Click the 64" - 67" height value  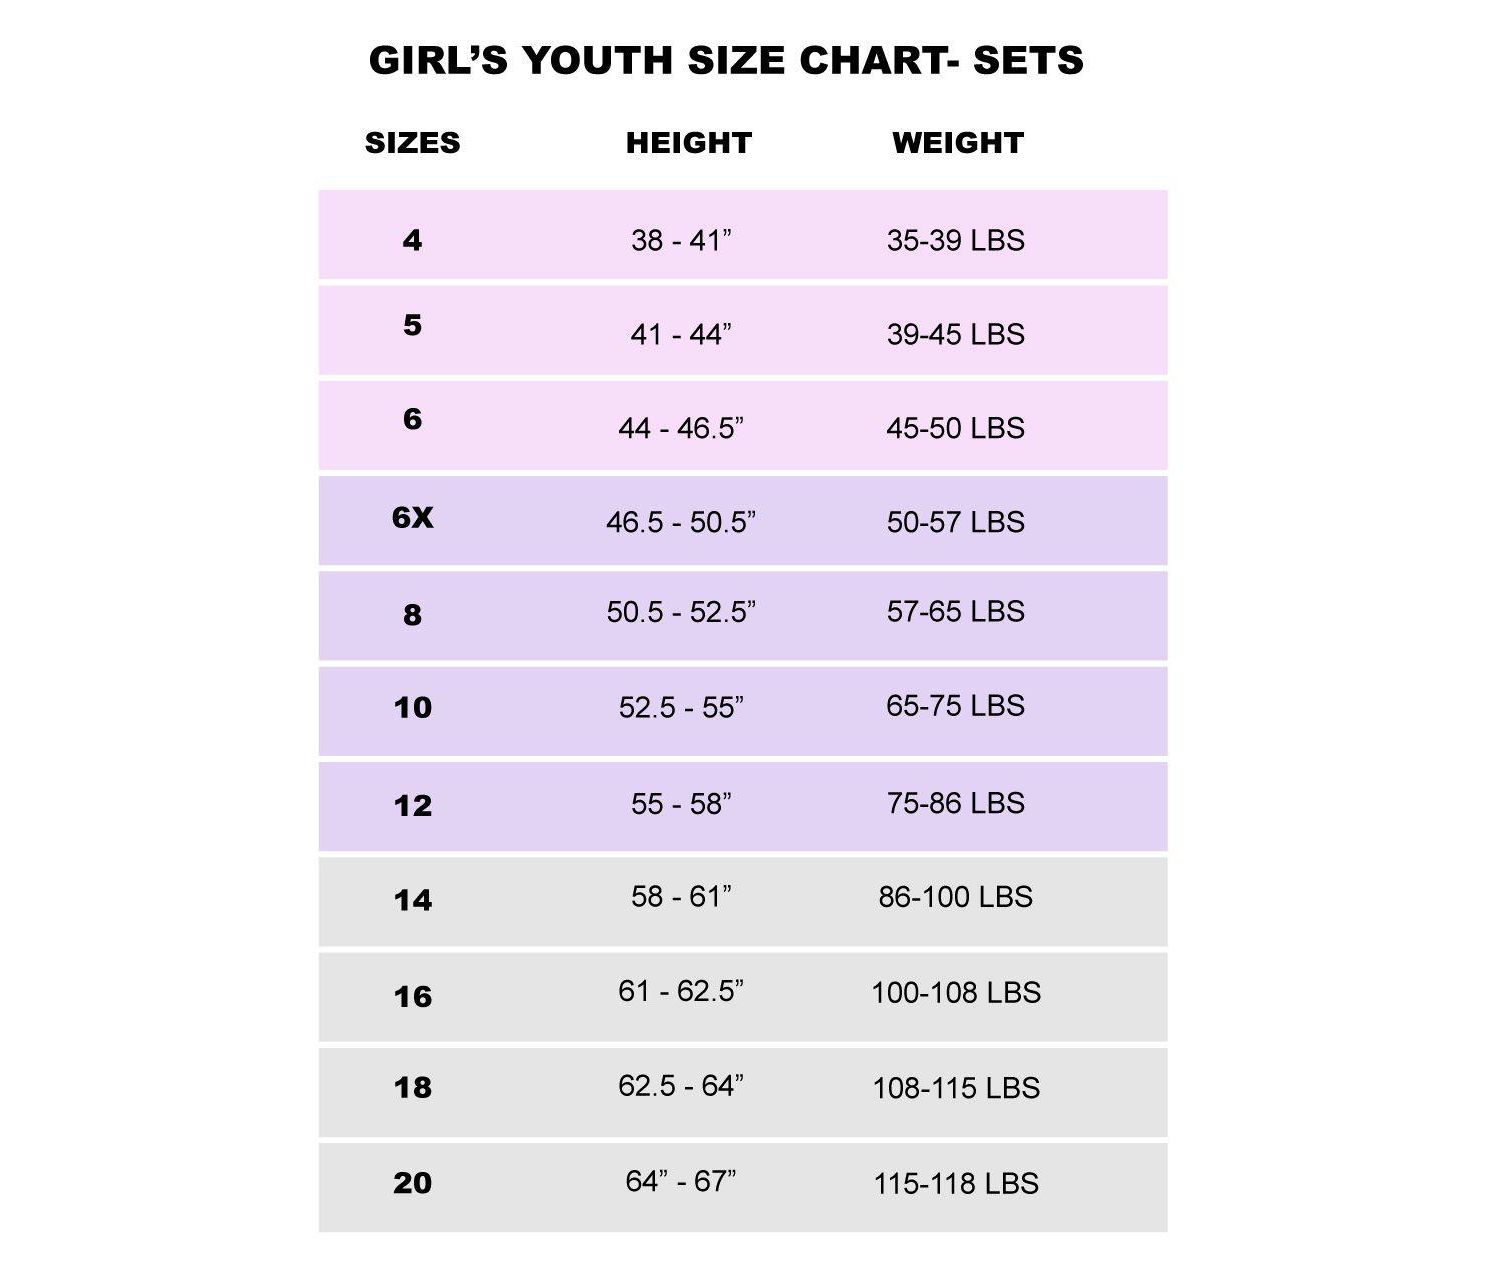pyautogui.click(x=681, y=1181)
